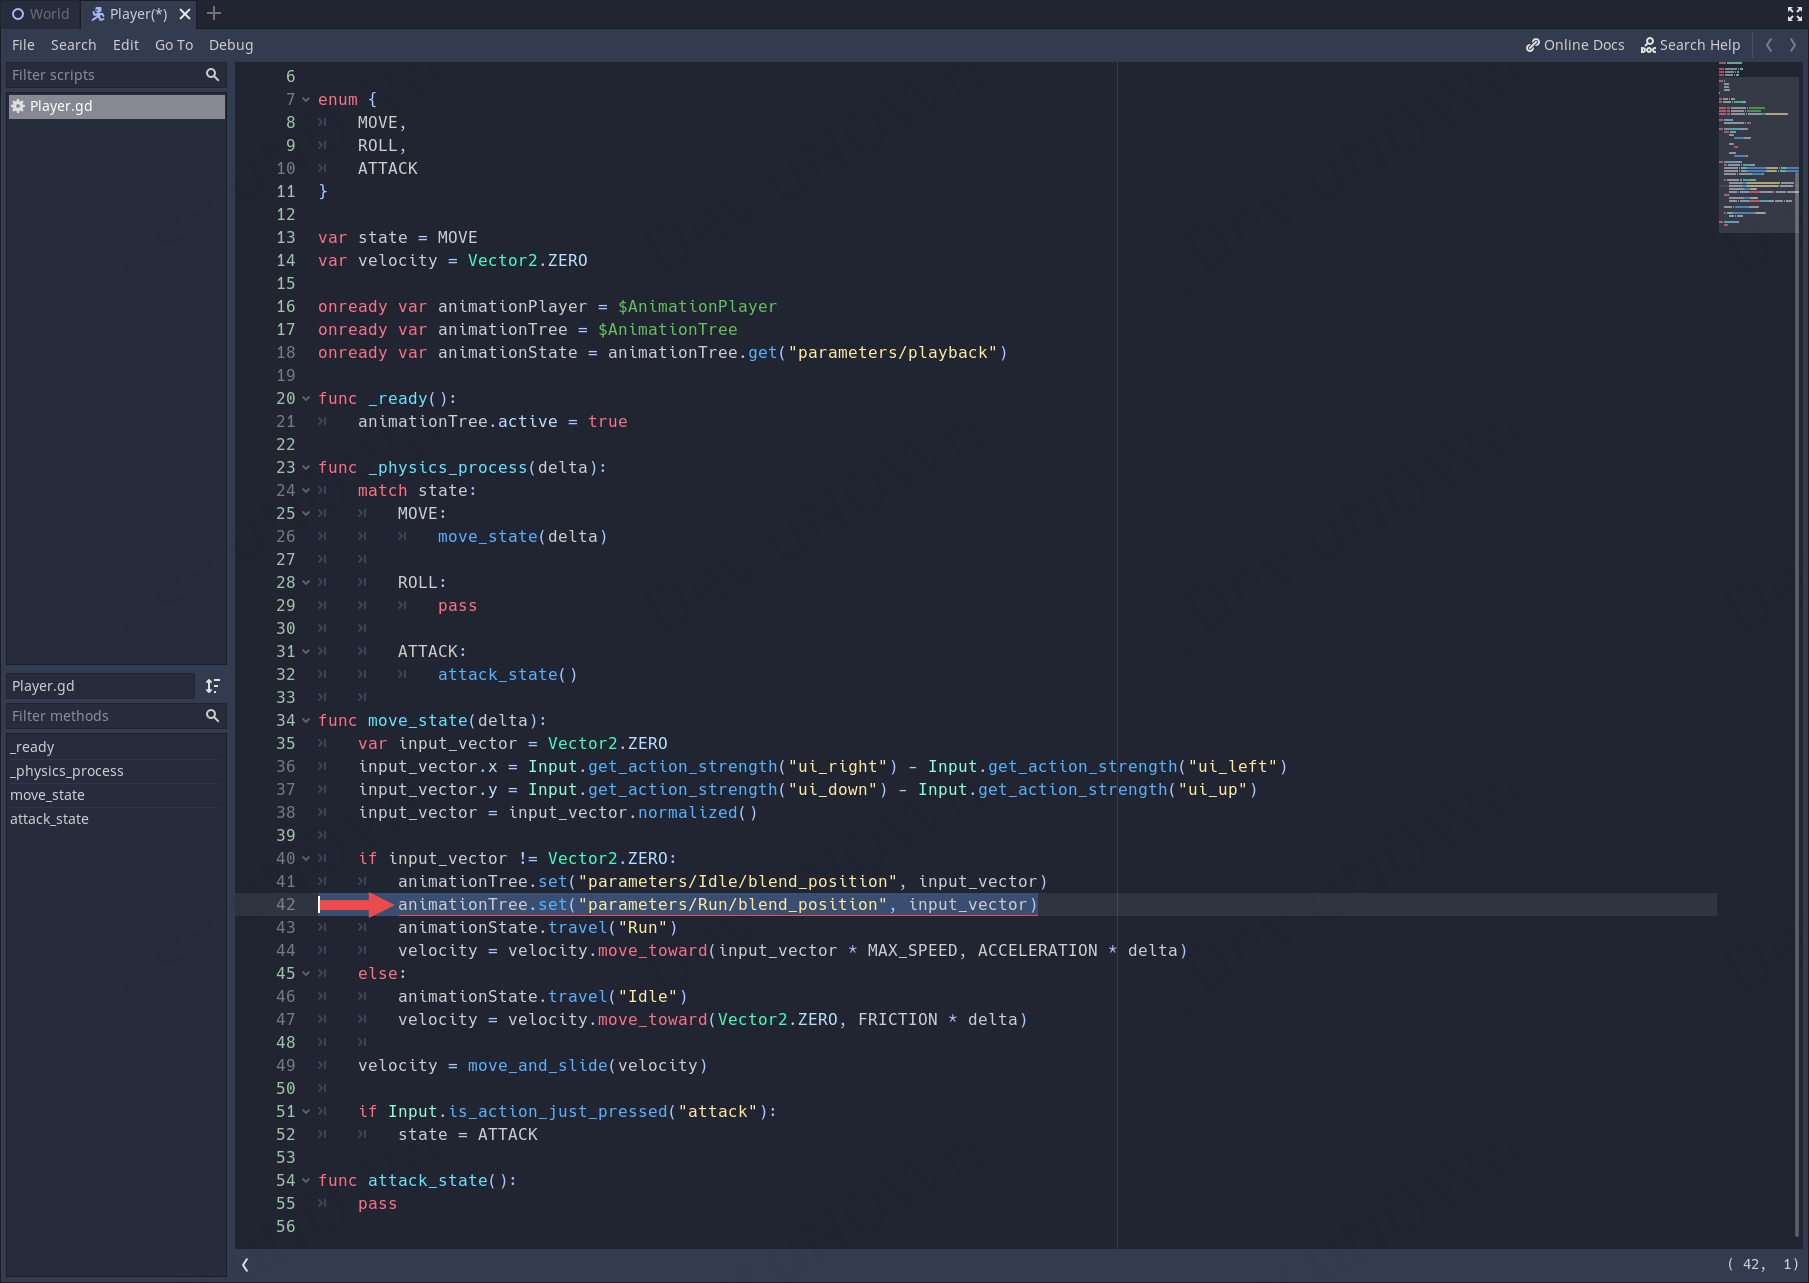Open the Search menu
Screen dimensions: 1809x1283
click(x=74, y=45)
